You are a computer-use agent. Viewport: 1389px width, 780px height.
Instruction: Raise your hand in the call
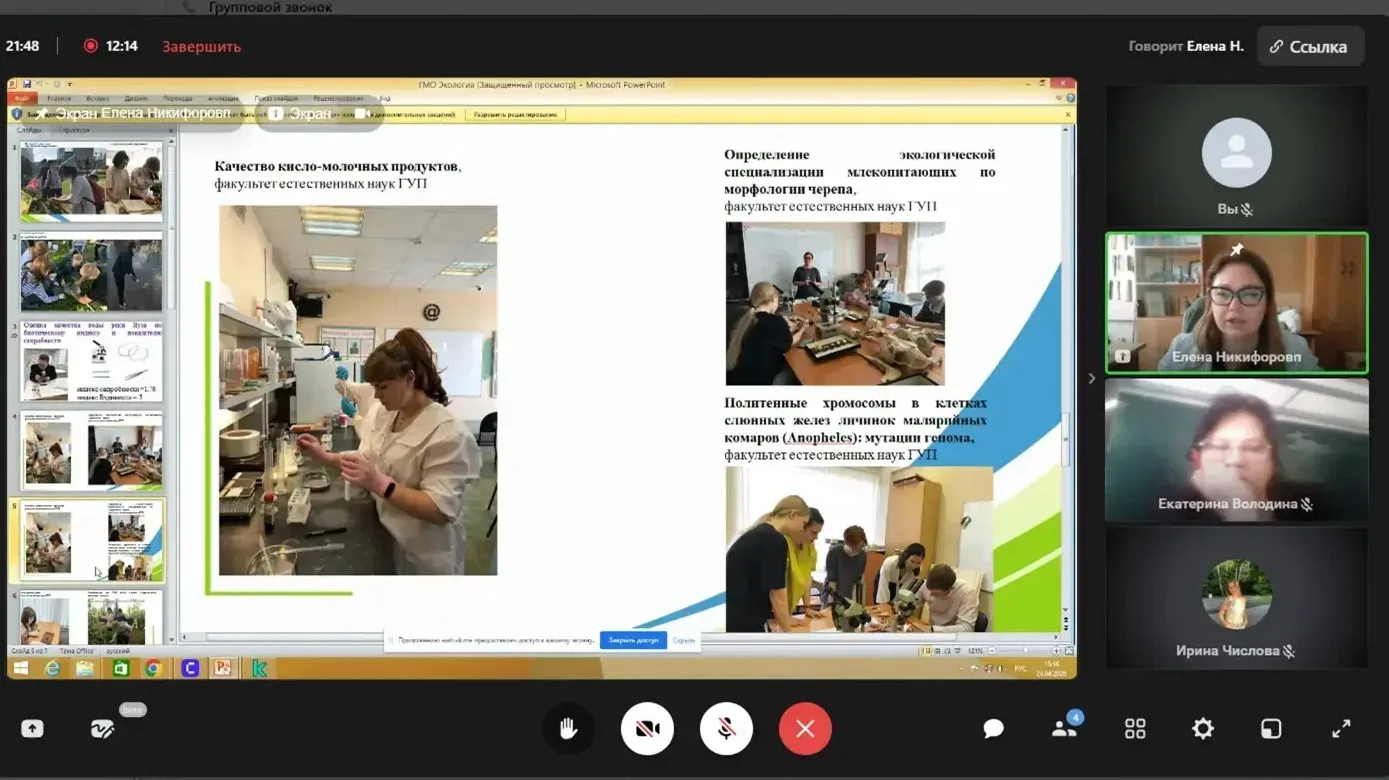568,729
